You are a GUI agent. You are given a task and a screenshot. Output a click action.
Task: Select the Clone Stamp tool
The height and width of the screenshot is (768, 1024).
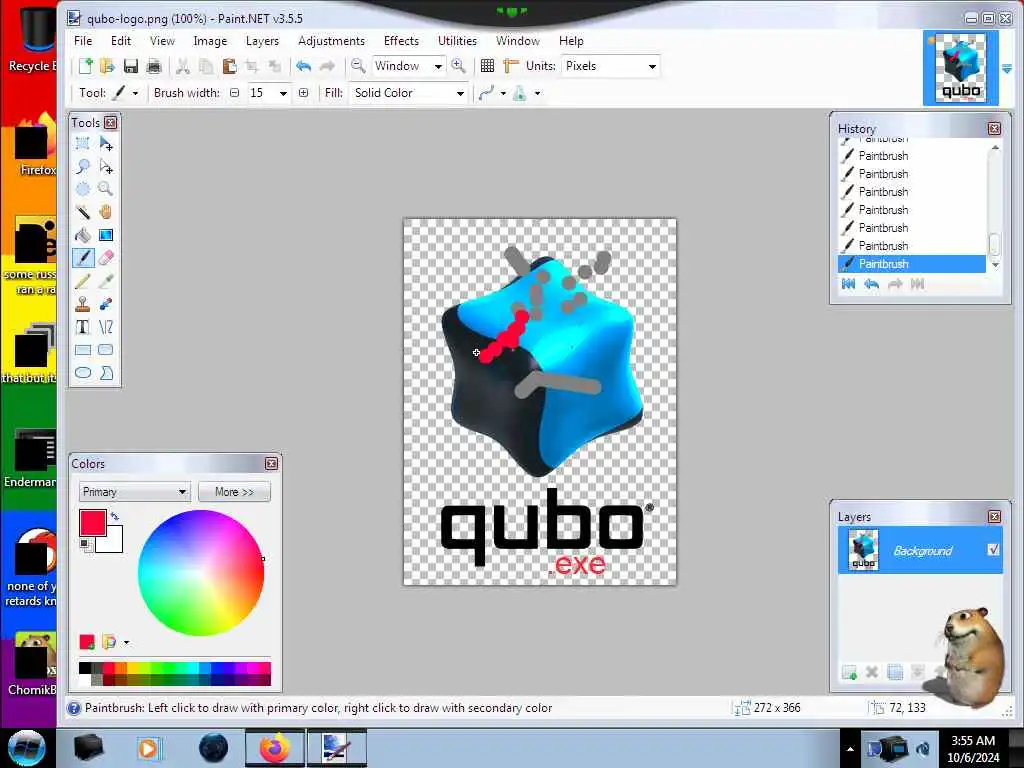83,304
